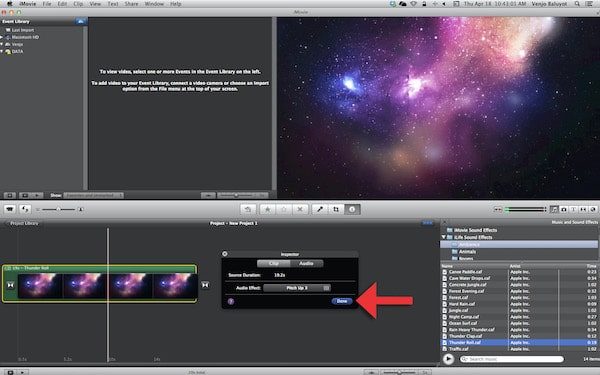Open the Notification Center icon
Screen dimensions: 600x375
pos(590,4)
